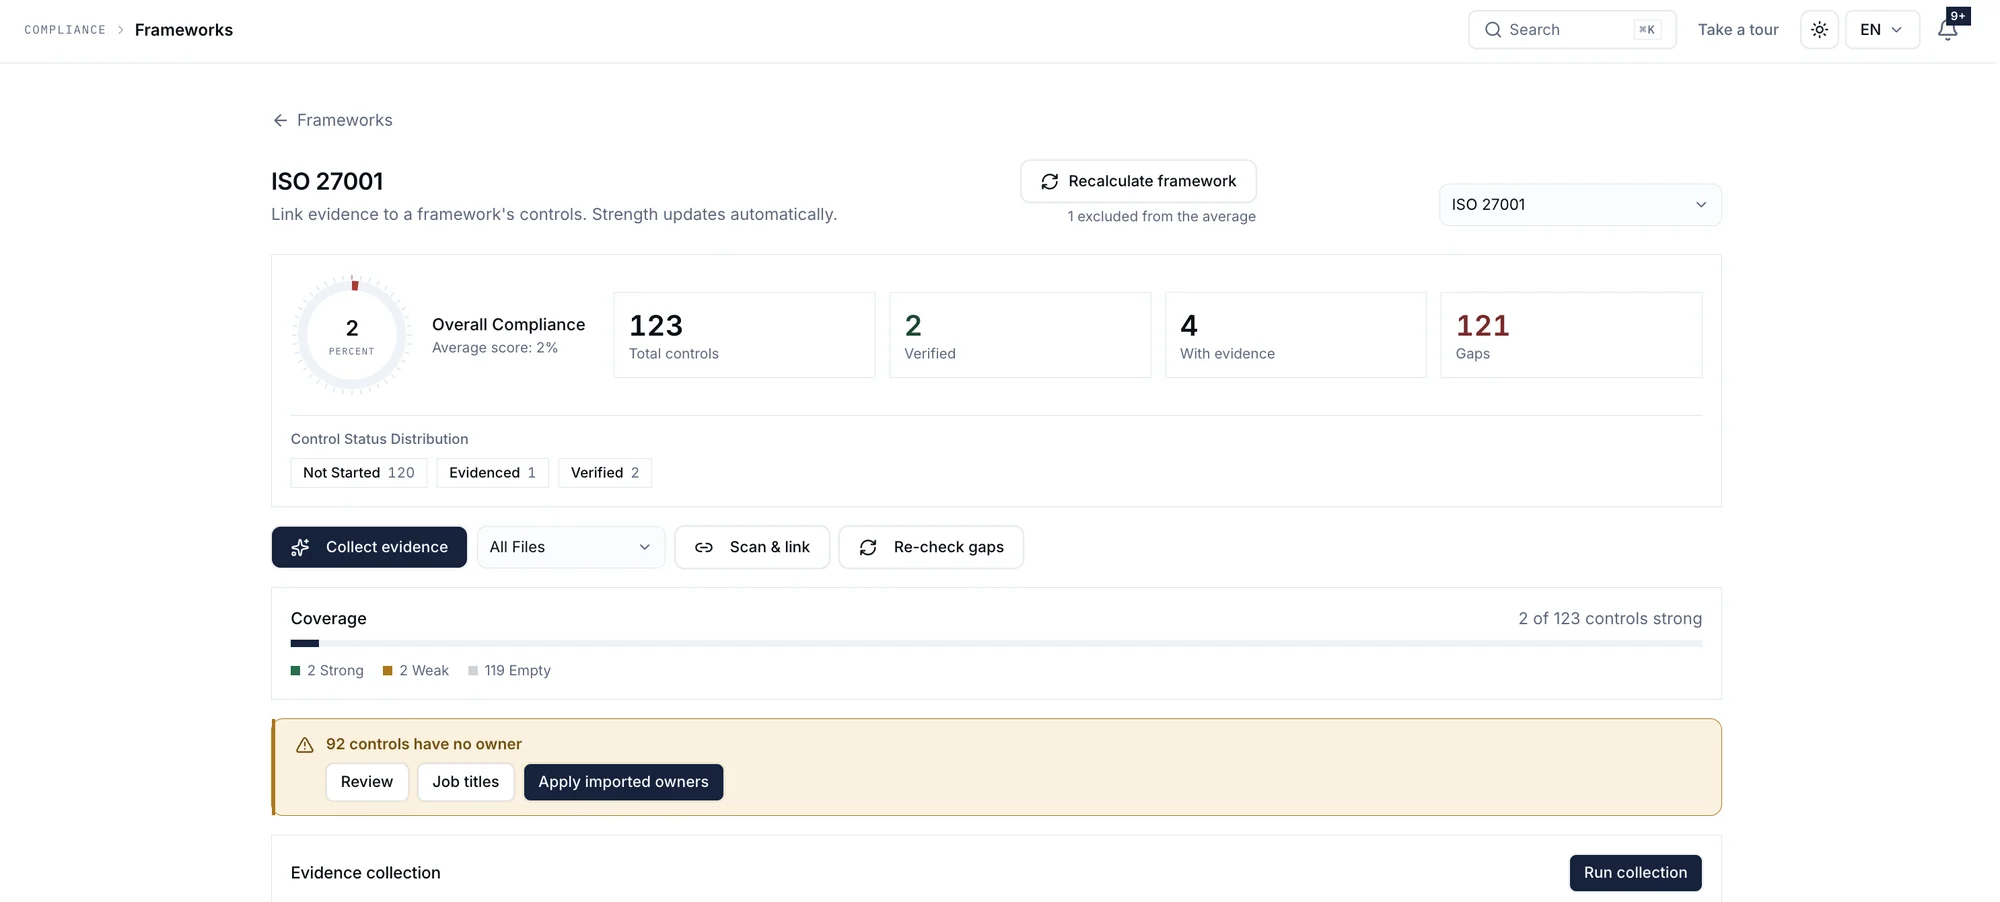
Task: Click the back arrow beside Frameworks
Action: (280, 120)
